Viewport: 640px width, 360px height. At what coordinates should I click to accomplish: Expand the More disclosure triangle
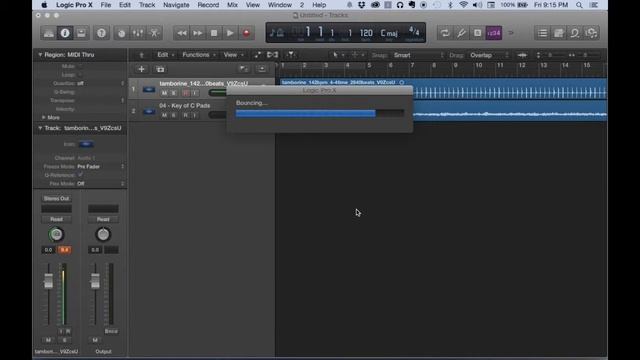[43, 117]
